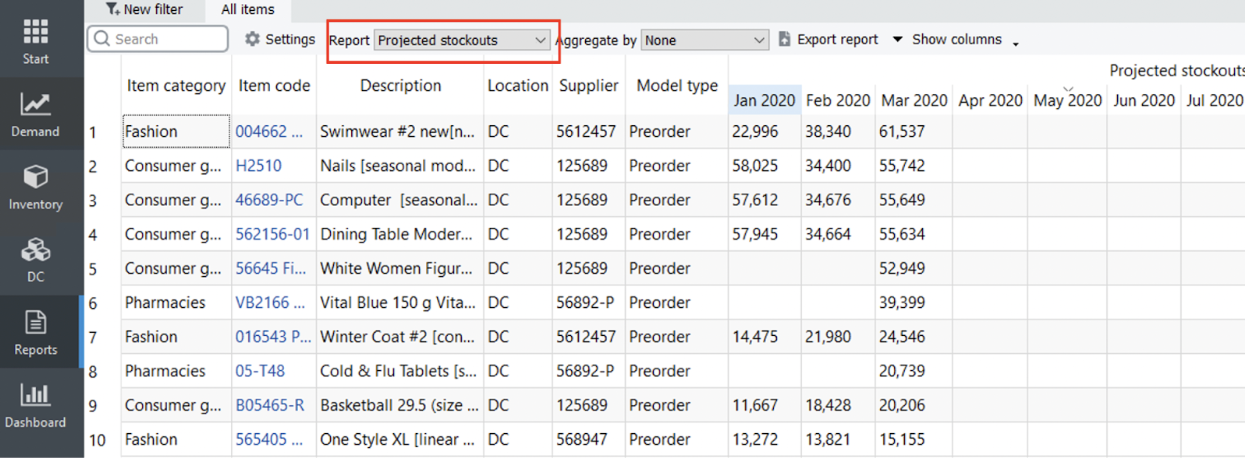This screenshot has width=1248, height=460.
Task: Open item code B05465-R link
Action: (269, 405)
